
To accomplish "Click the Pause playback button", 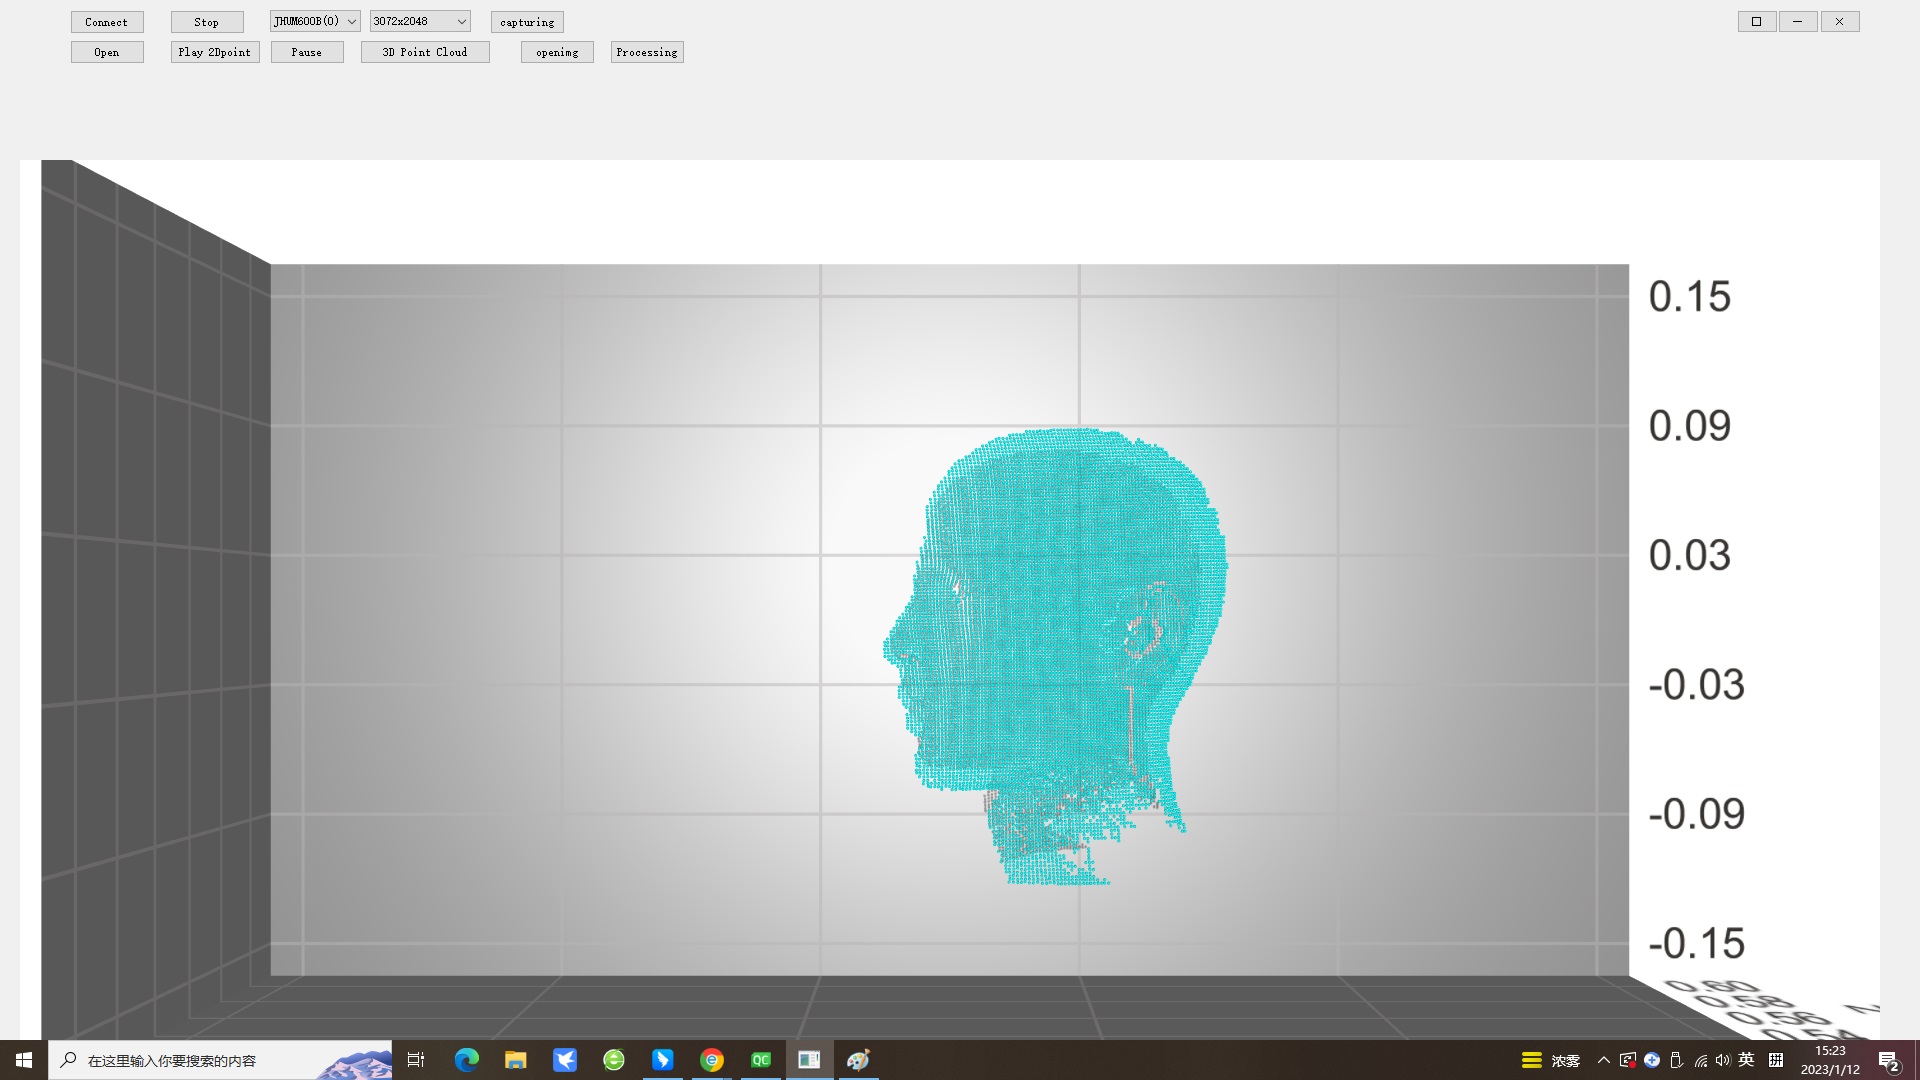I will 305,51.
